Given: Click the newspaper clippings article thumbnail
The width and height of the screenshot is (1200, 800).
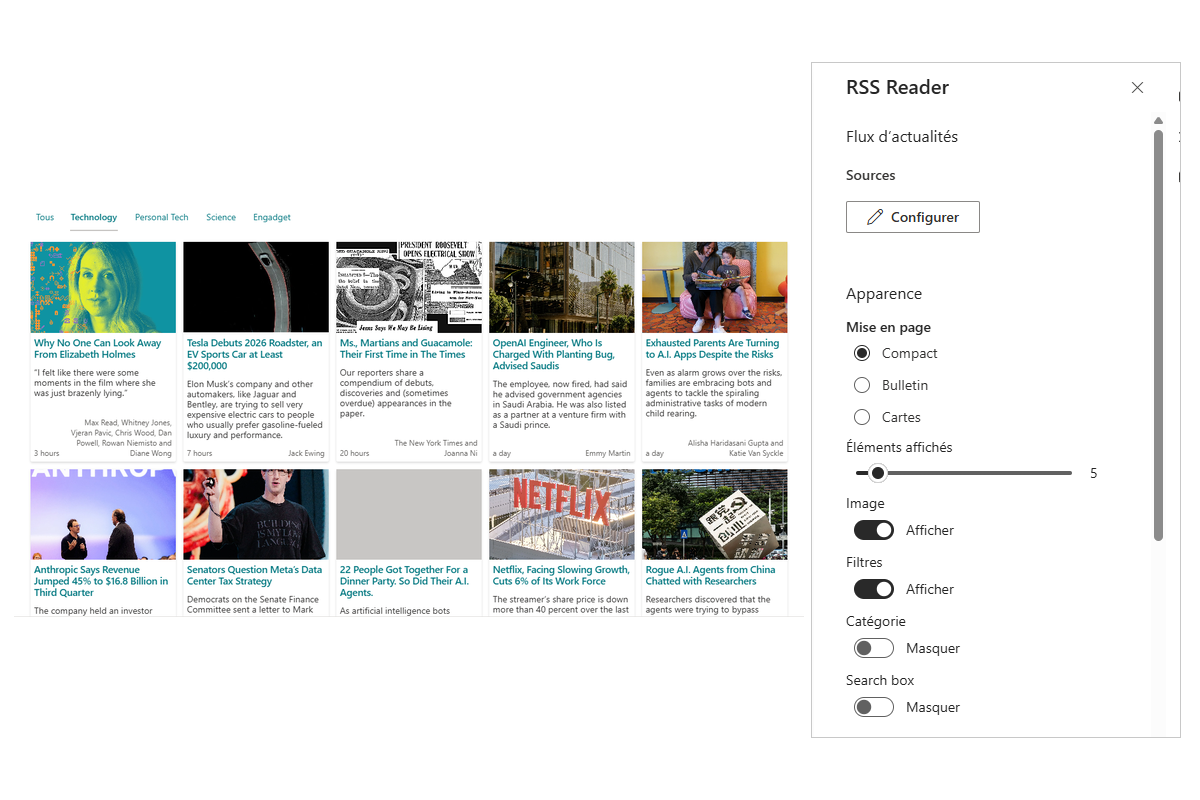Looking at the screenshot, I should (409, 287).
